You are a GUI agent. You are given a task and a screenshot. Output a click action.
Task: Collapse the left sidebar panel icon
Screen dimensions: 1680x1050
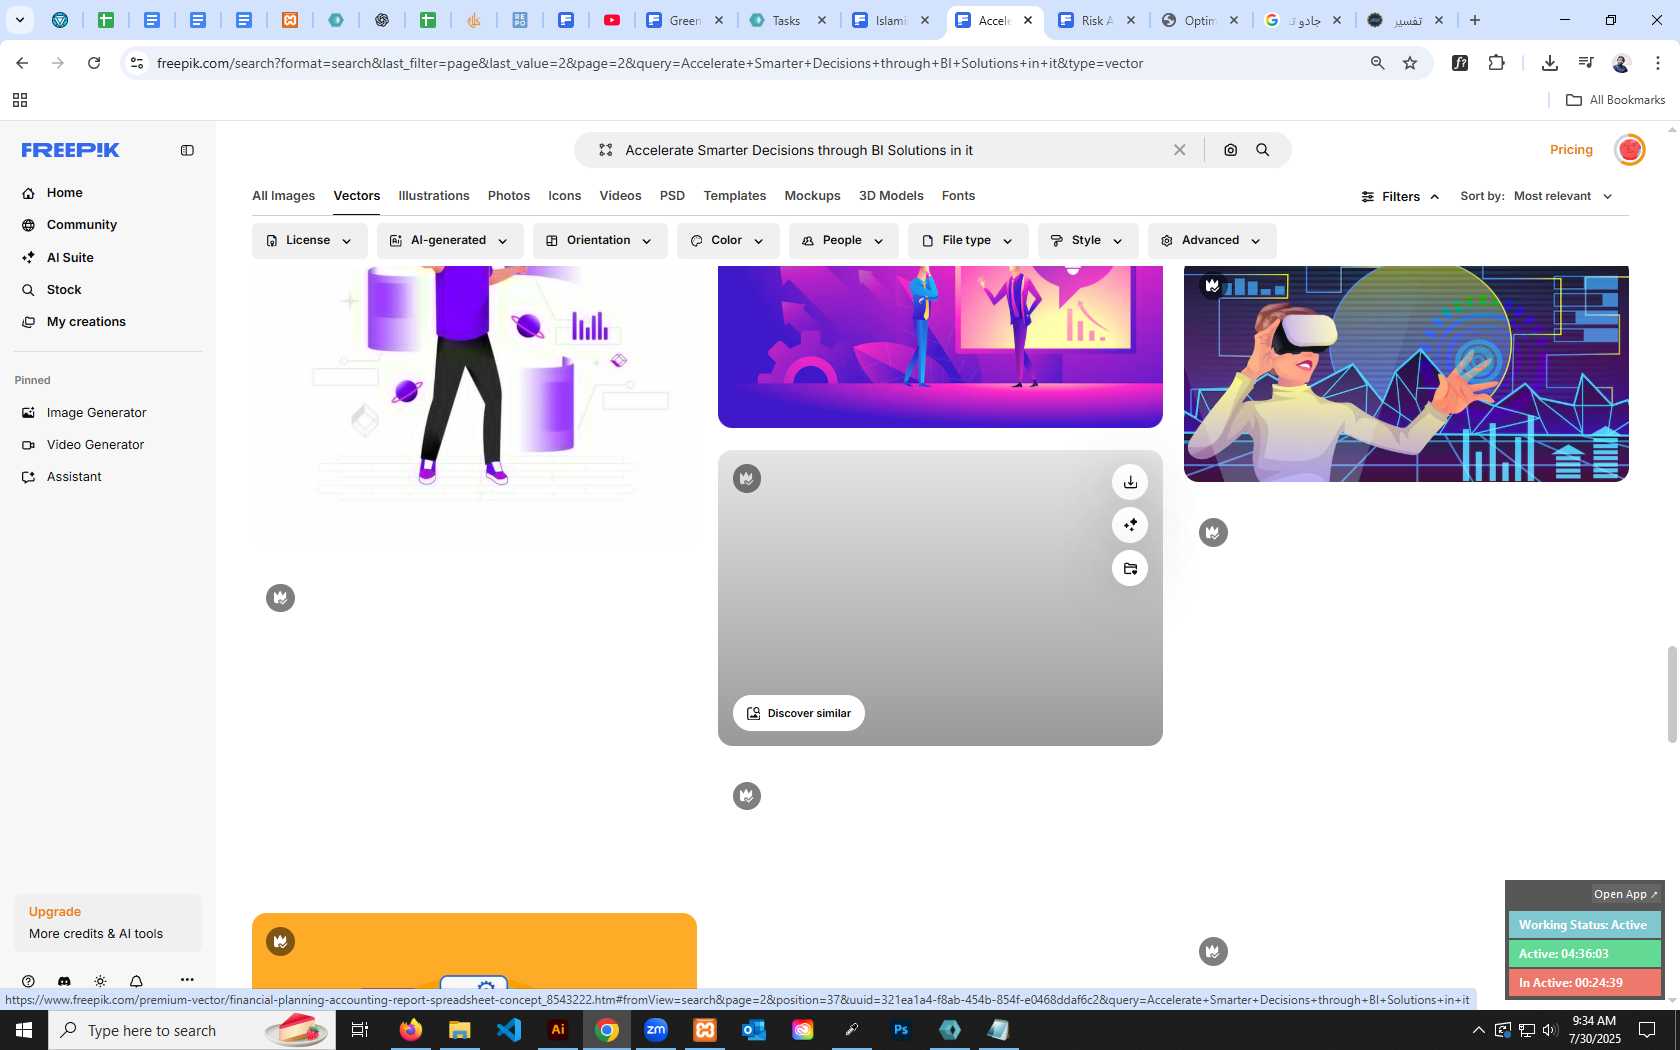(187, 150)
